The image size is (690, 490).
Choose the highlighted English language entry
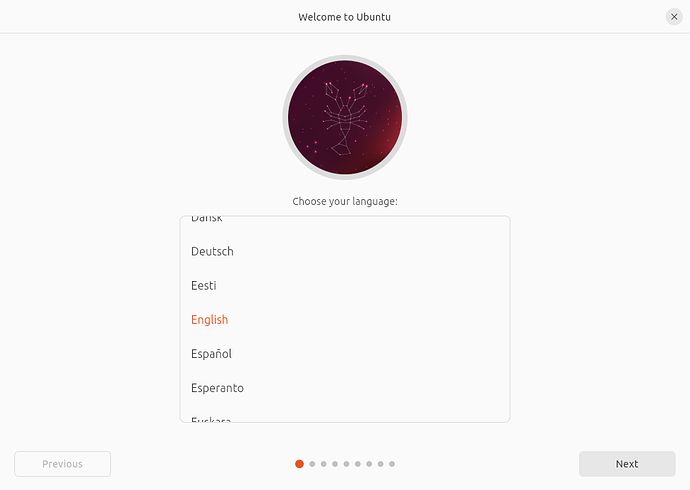tap(345, 320)
